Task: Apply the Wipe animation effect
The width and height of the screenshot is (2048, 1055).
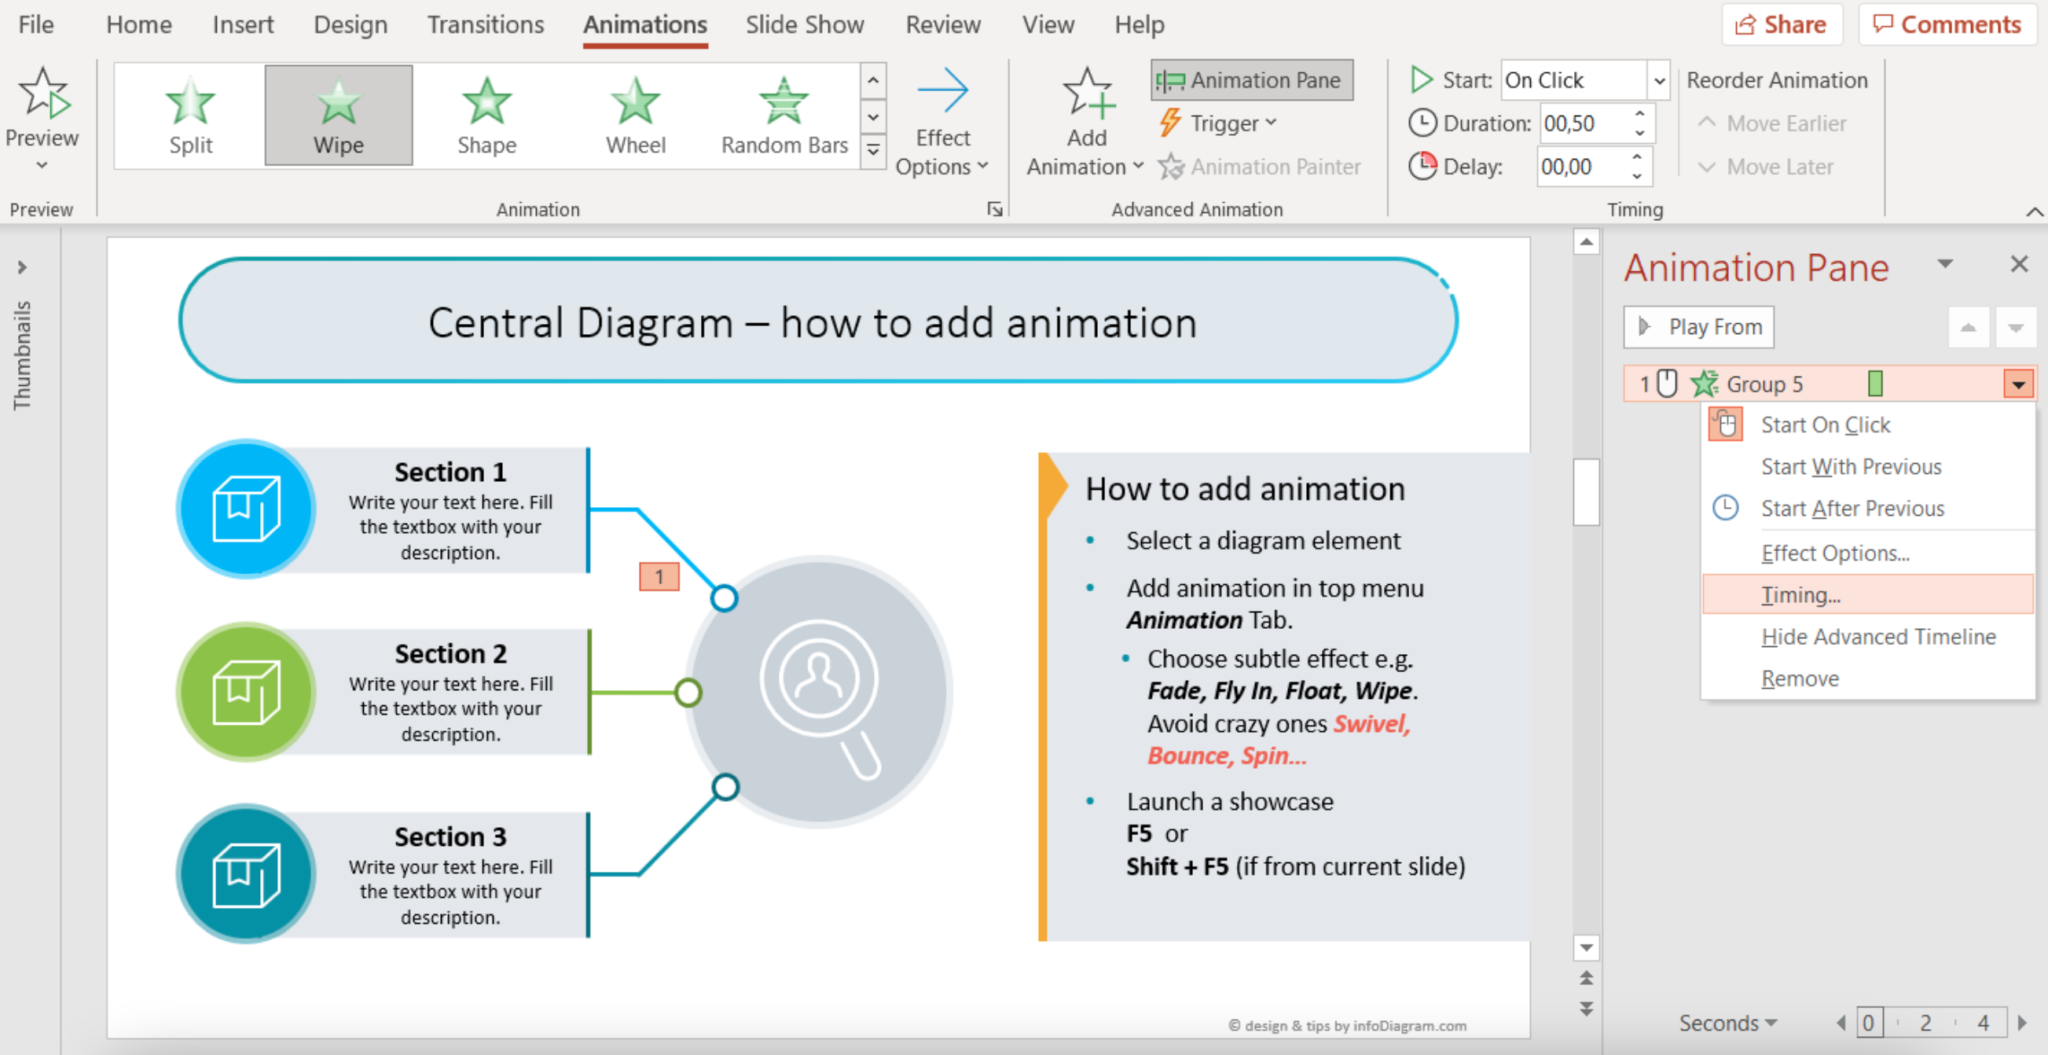Action: (338, 113)
